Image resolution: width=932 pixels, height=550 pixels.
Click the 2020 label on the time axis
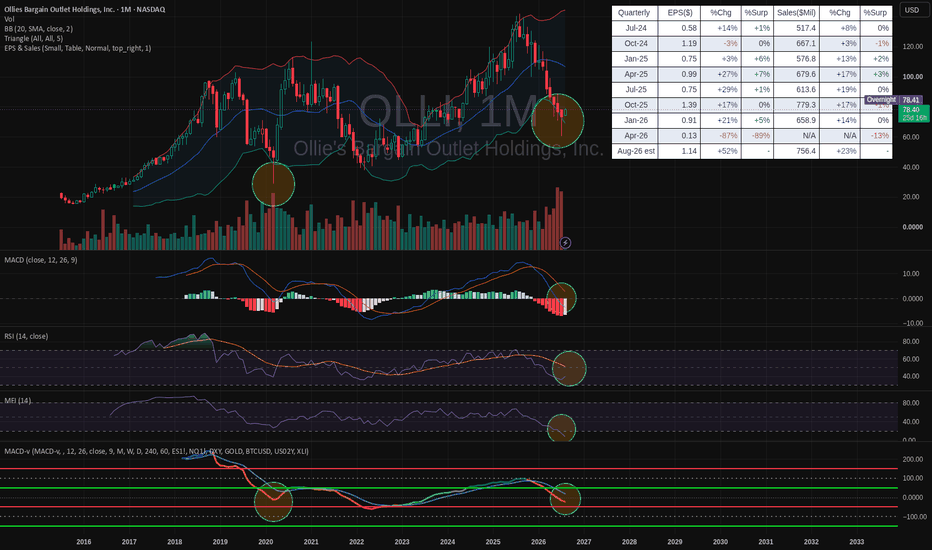265,542
